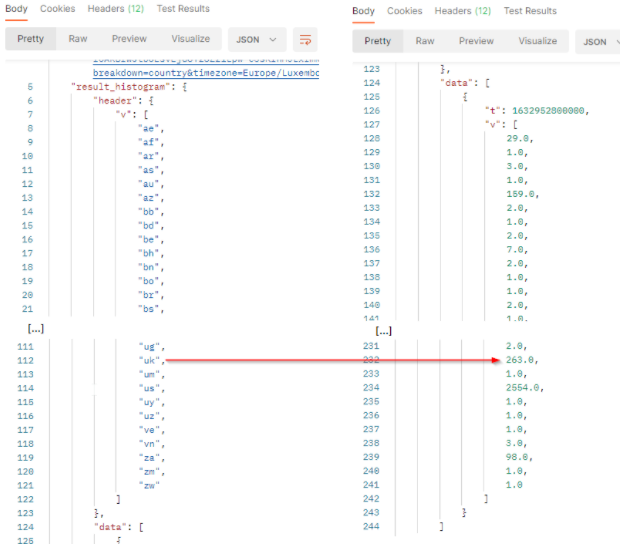This screenshot has width=624, height=544.
Task: Click the "uk" country code on line 112
Action: 148,361
